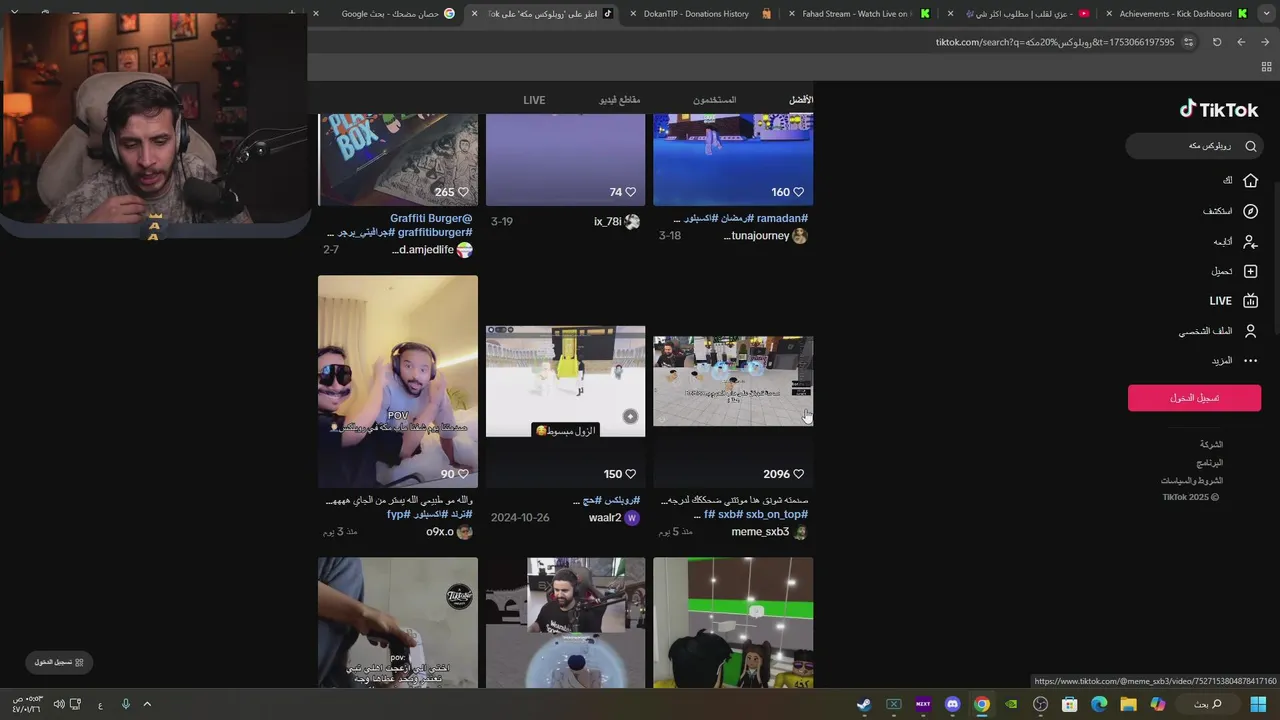Click the heart icon showing 74
Viewport: 1280px width, 720px height.
coord(630,192)
